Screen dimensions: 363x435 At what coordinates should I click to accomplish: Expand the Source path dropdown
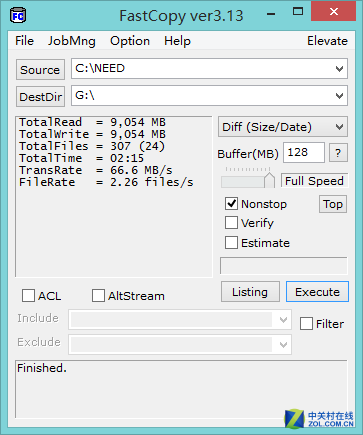(339, 69)
